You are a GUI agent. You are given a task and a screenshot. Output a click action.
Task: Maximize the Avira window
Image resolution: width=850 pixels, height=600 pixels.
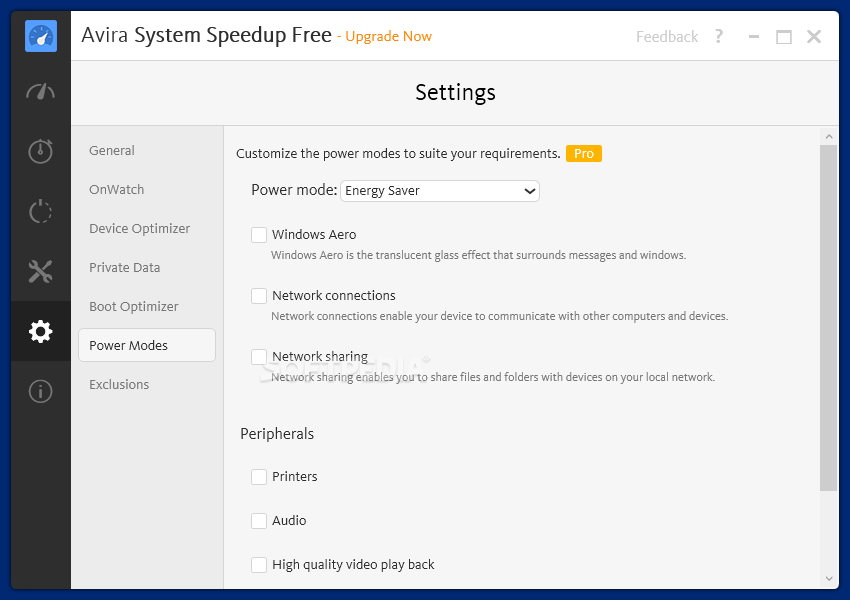784,37
